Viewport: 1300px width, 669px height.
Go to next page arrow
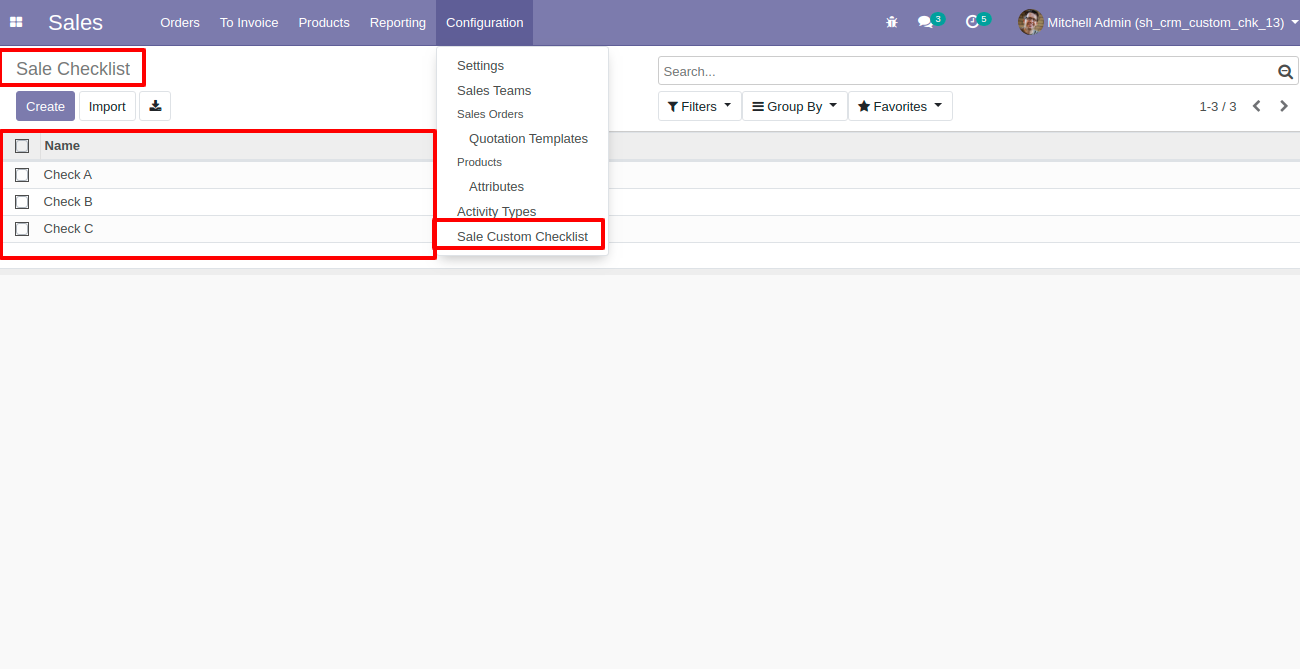click(x=1284, y=106)
